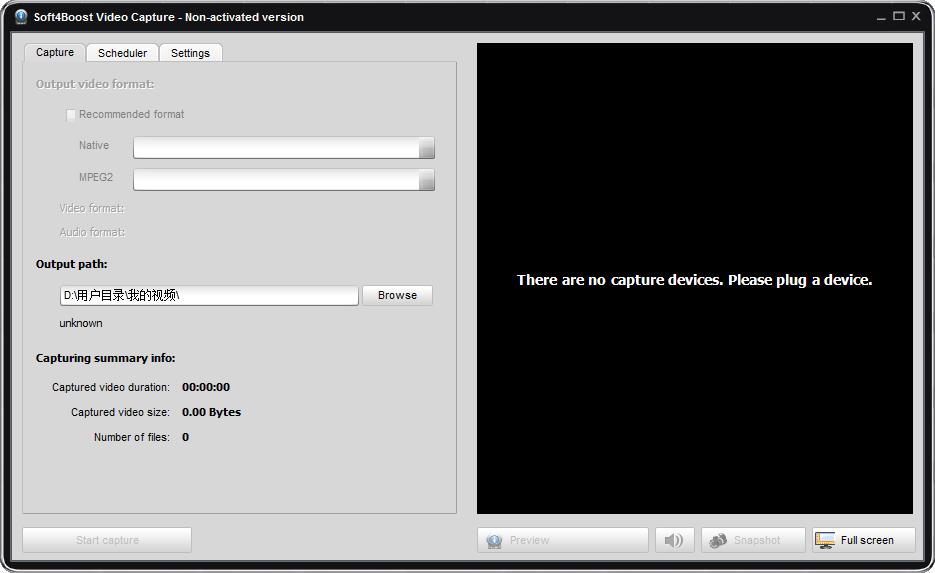Click the 'no capture devices' message in preview
This screenshot has width=935, height=573.
(694, 280)
